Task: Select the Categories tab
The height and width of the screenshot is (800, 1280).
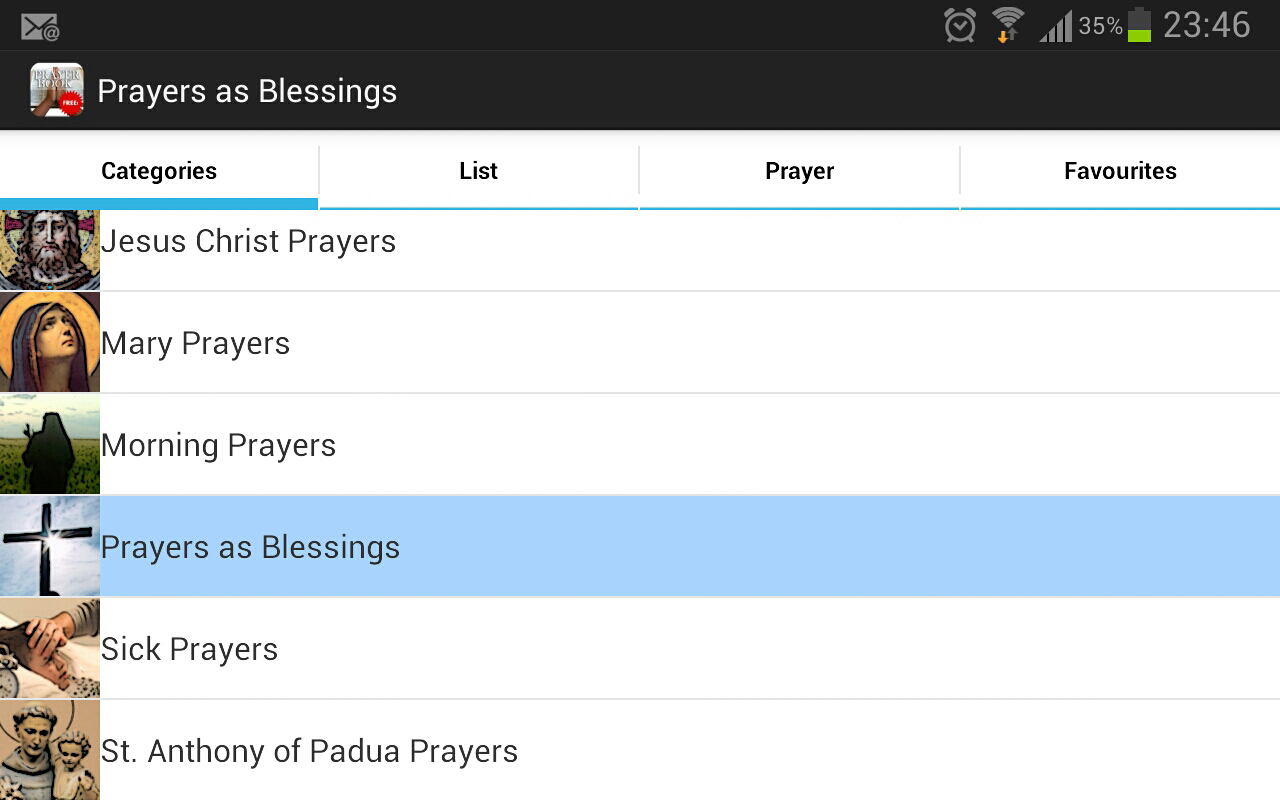Action: pyautogui.click(x=159, y=171)
